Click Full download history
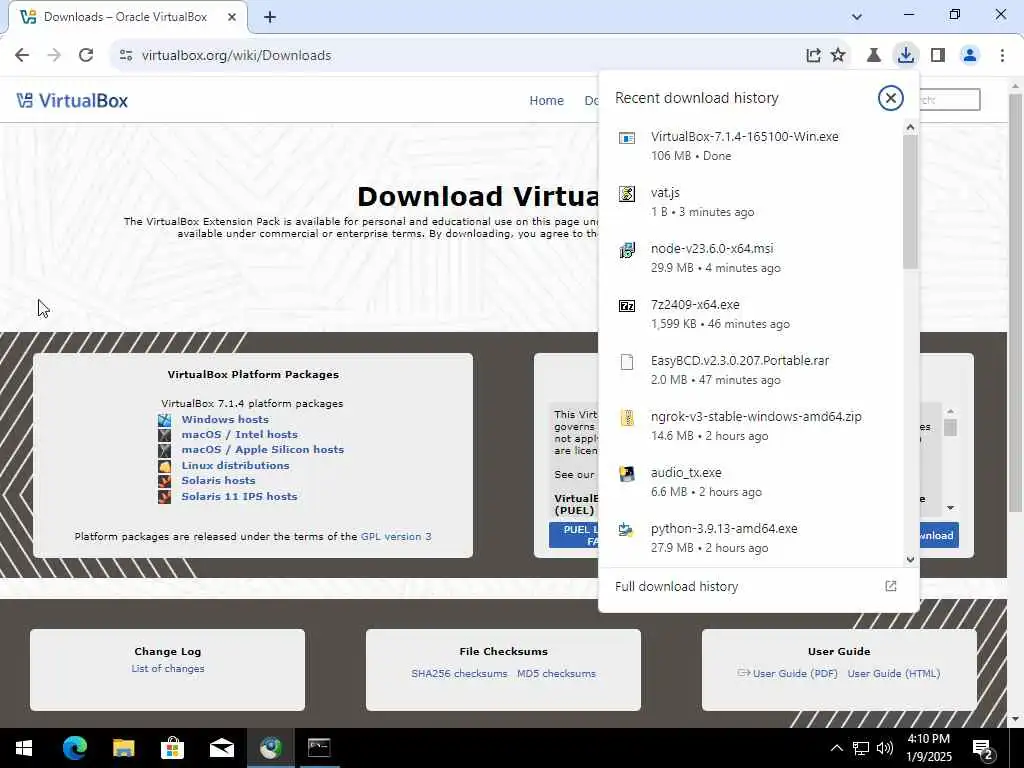The width and height of the screenshot is (1024, 768). 677,586
